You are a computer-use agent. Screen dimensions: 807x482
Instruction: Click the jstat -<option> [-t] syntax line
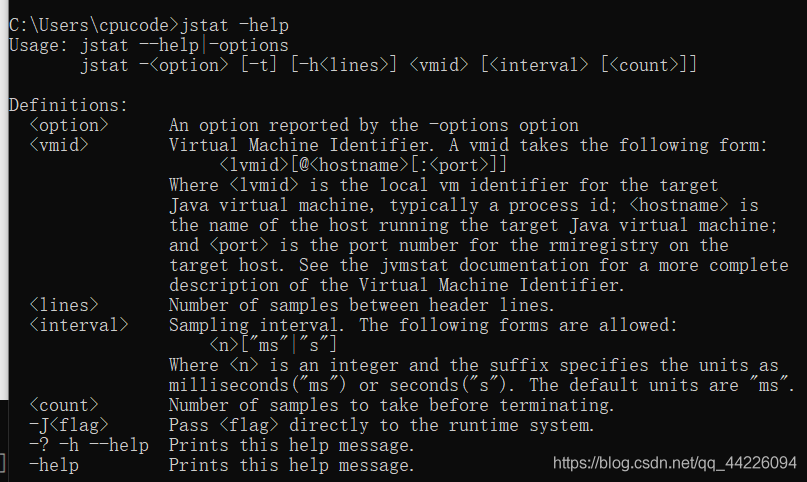389,65
